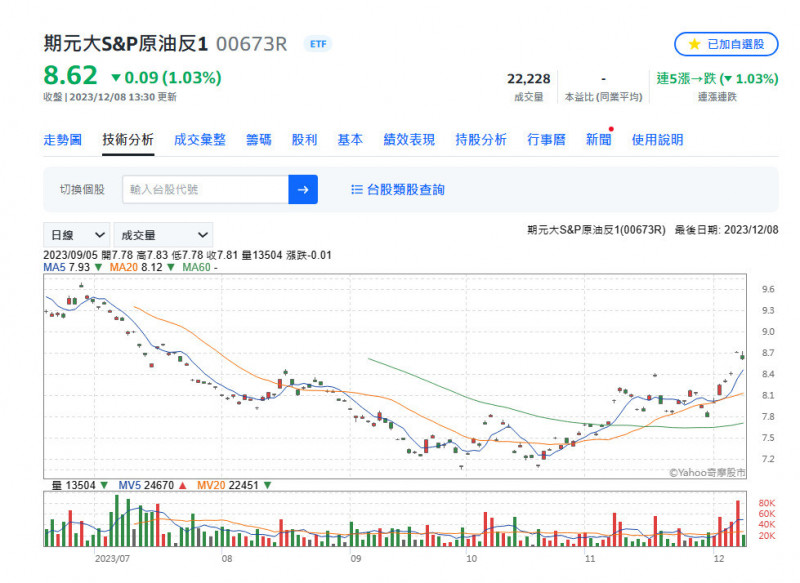Click the stock code 00673R
This screenshot has height=583, width=800.
252,44
